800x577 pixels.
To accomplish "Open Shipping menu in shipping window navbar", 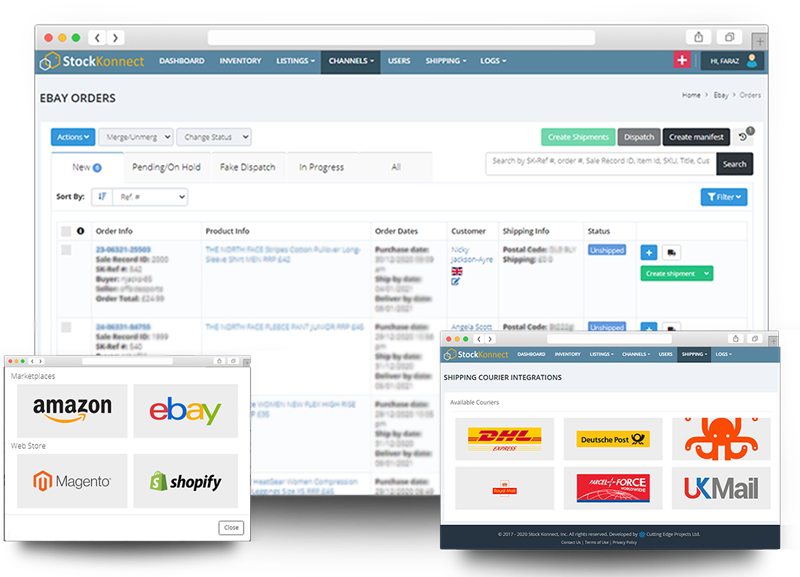I will (x=694, y=354).
